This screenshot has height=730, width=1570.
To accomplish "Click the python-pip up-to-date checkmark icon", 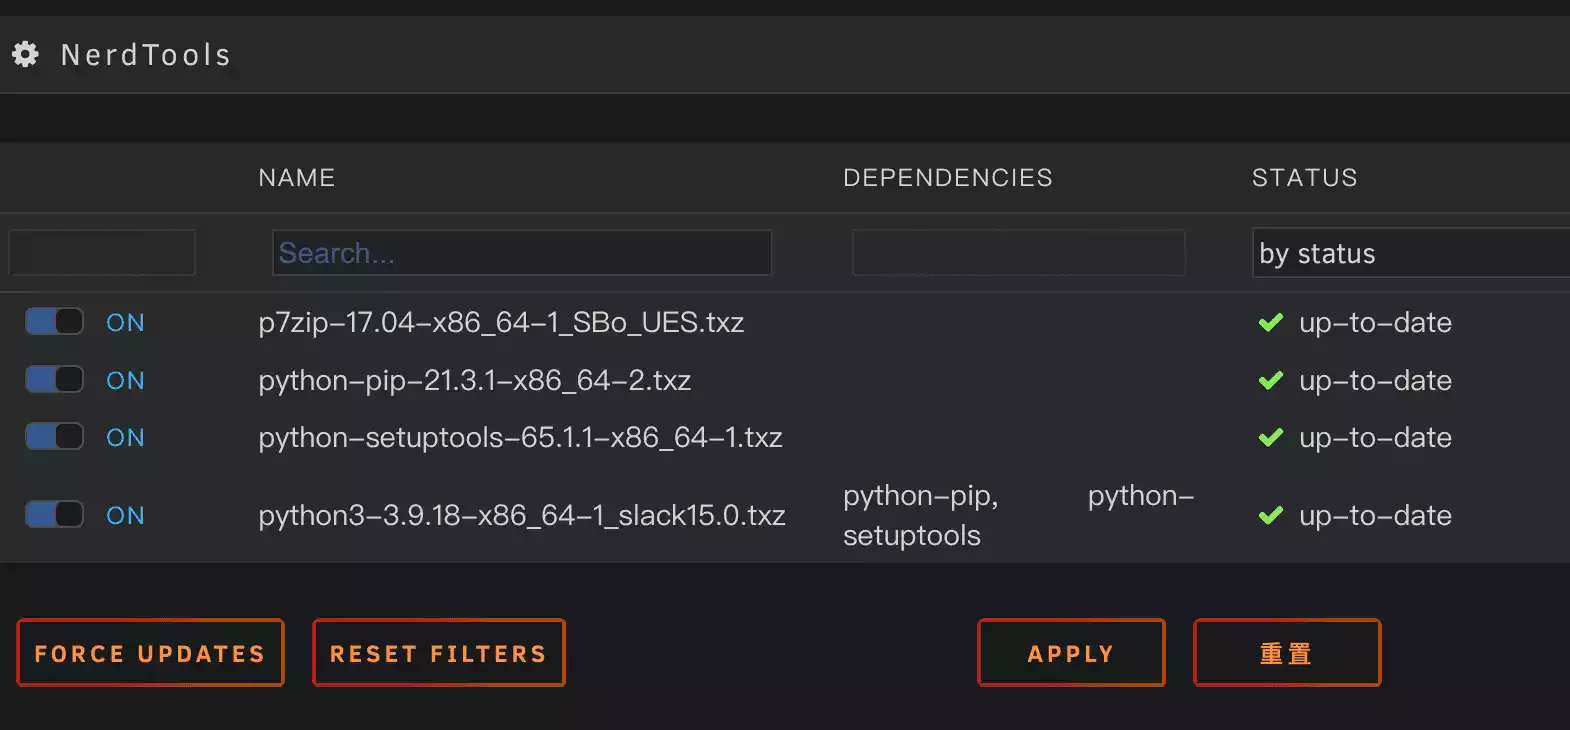I will [1270, 380].
